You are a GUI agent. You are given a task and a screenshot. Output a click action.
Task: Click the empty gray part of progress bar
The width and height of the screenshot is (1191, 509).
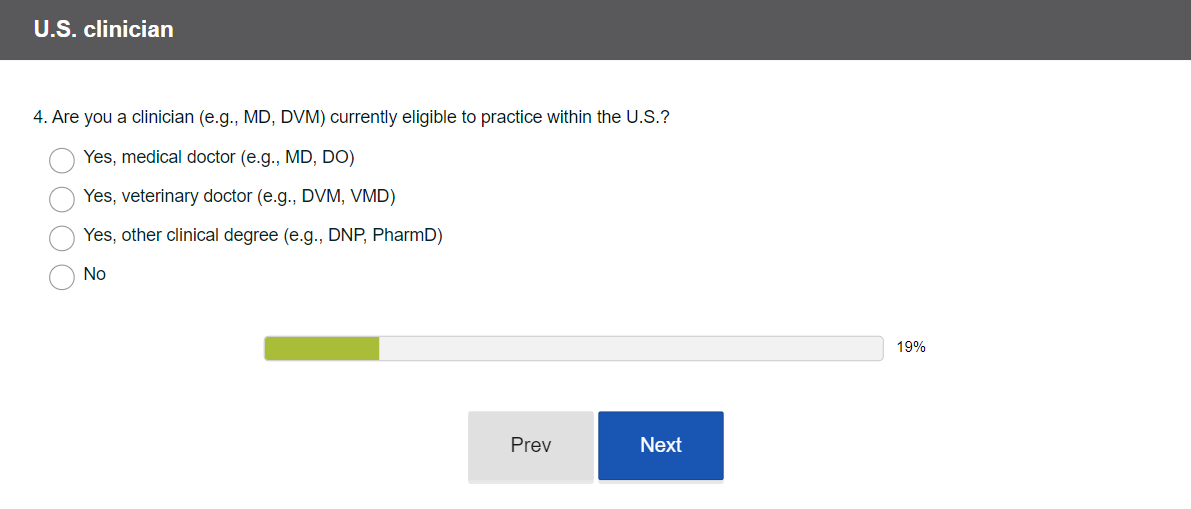coord(630,348)
